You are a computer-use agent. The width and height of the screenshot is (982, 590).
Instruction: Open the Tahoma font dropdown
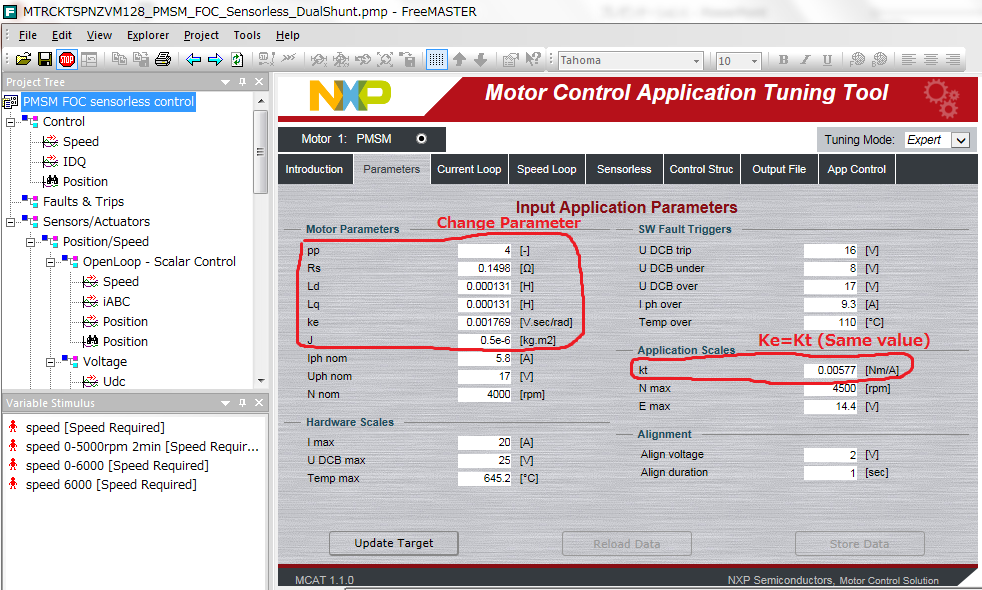(696, 61)
